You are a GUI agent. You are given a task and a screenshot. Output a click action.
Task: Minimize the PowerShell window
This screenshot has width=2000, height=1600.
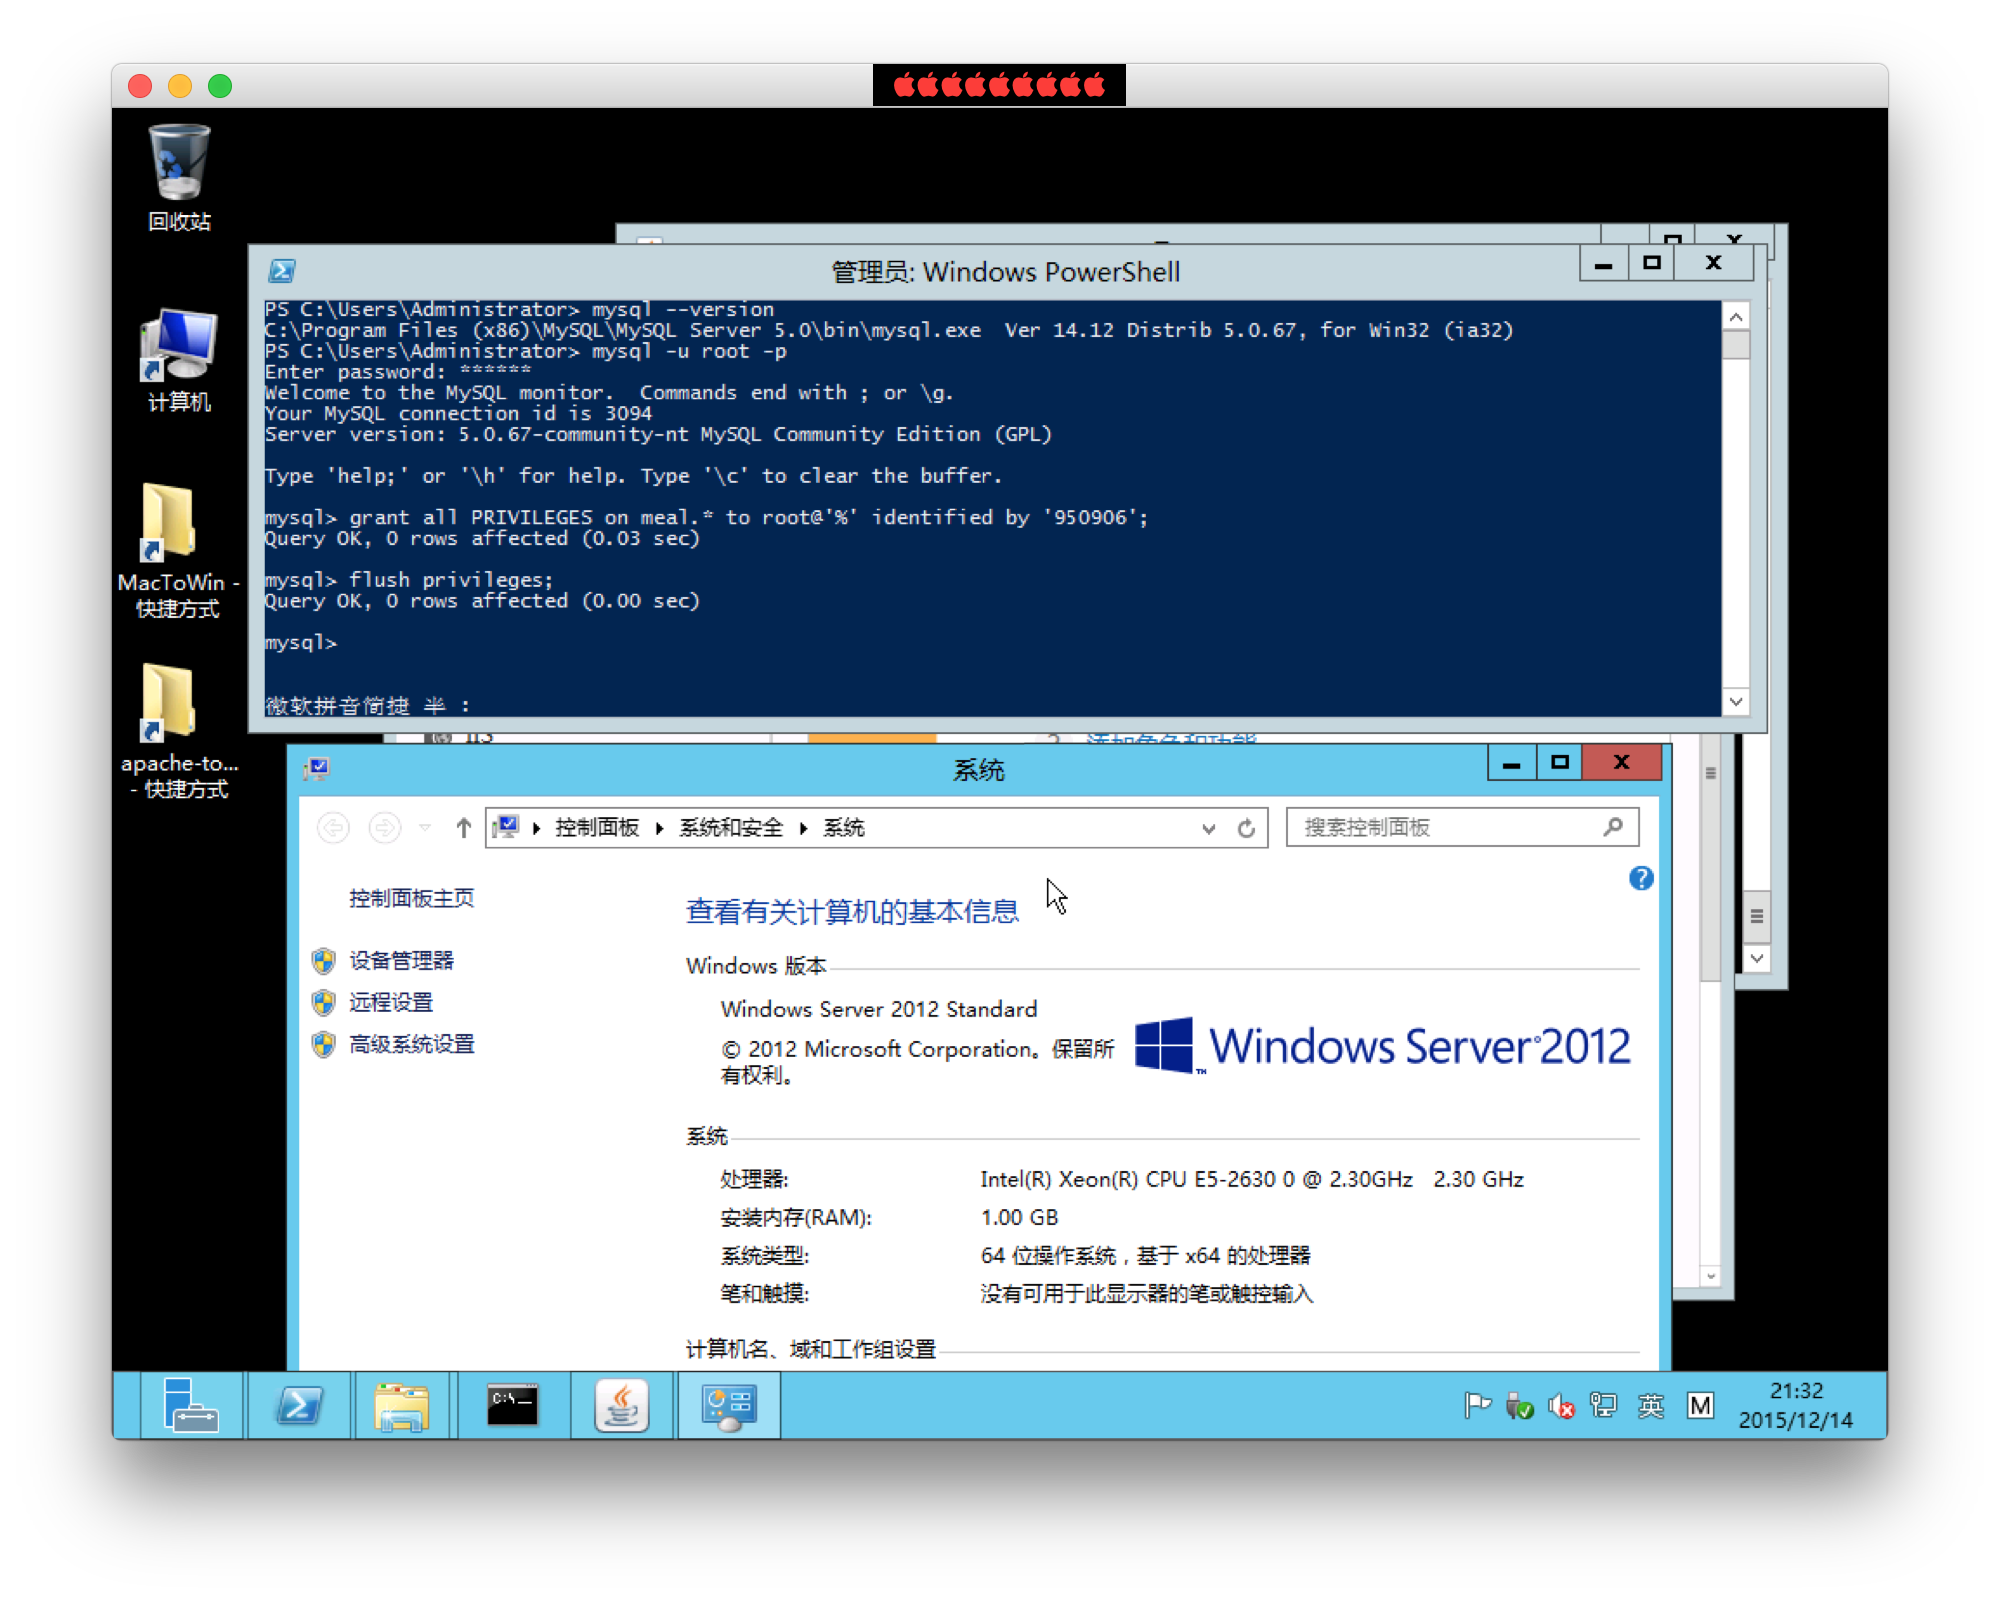[1603, 263]
